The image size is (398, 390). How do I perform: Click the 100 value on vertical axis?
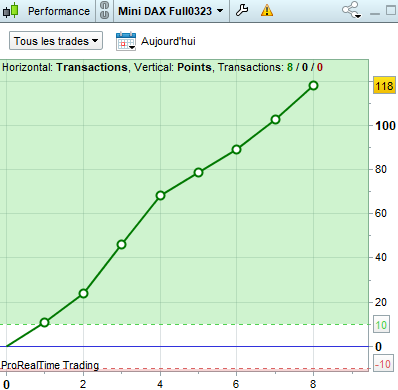tap(385, 126)
